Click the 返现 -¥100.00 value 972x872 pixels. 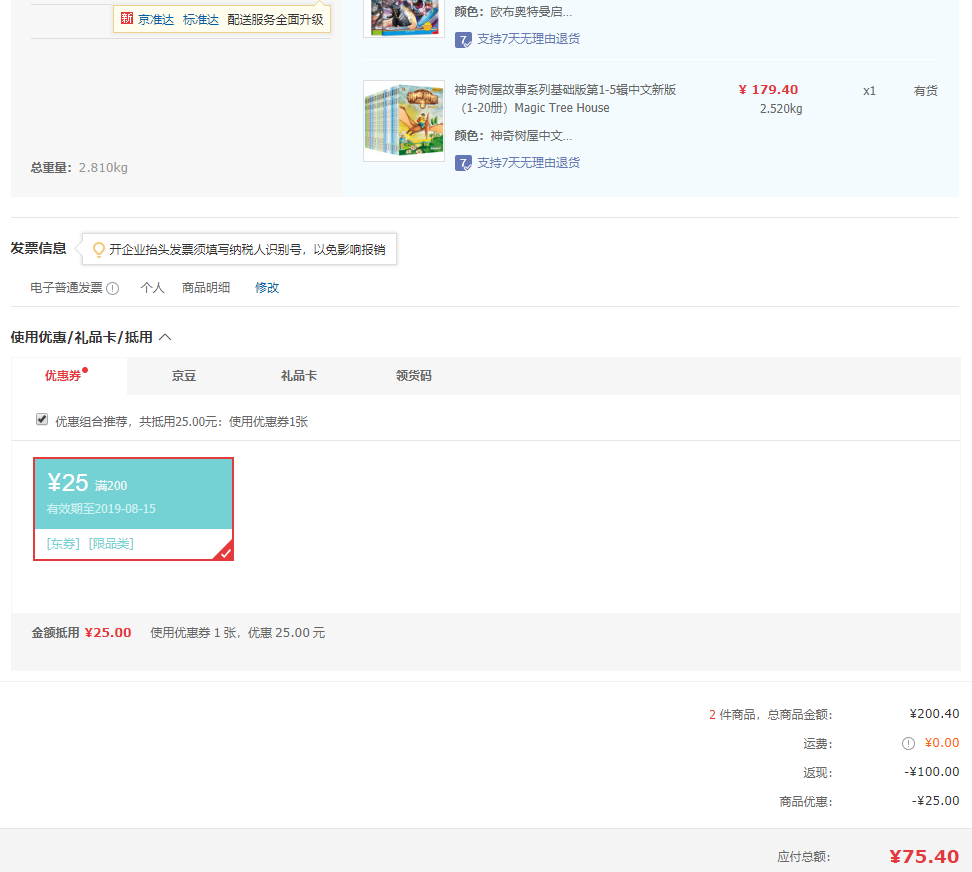point(932,772)
